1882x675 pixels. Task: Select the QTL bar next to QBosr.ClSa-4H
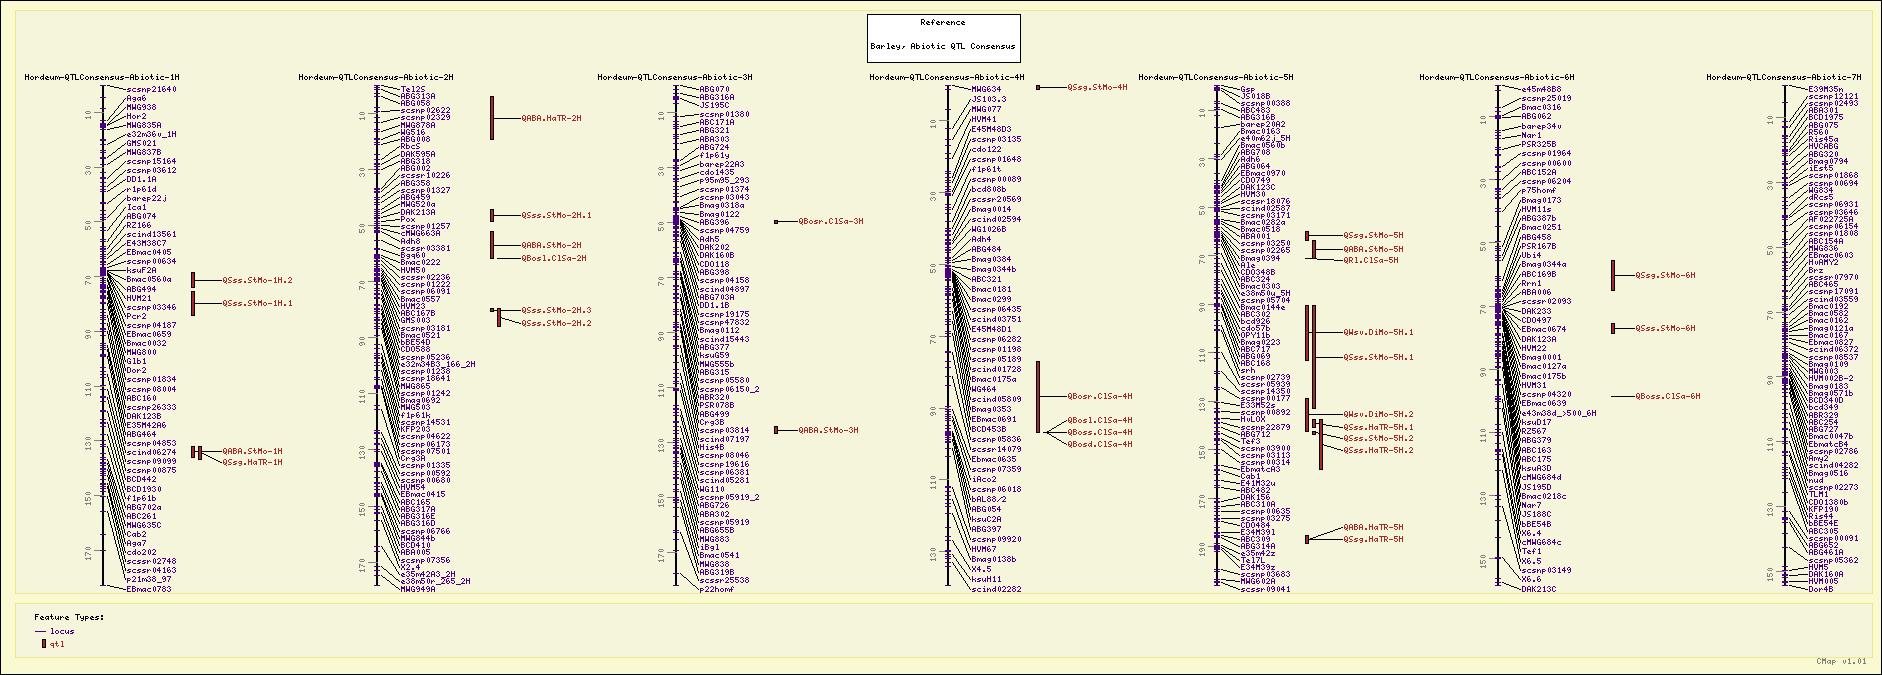pos(1038,396)
